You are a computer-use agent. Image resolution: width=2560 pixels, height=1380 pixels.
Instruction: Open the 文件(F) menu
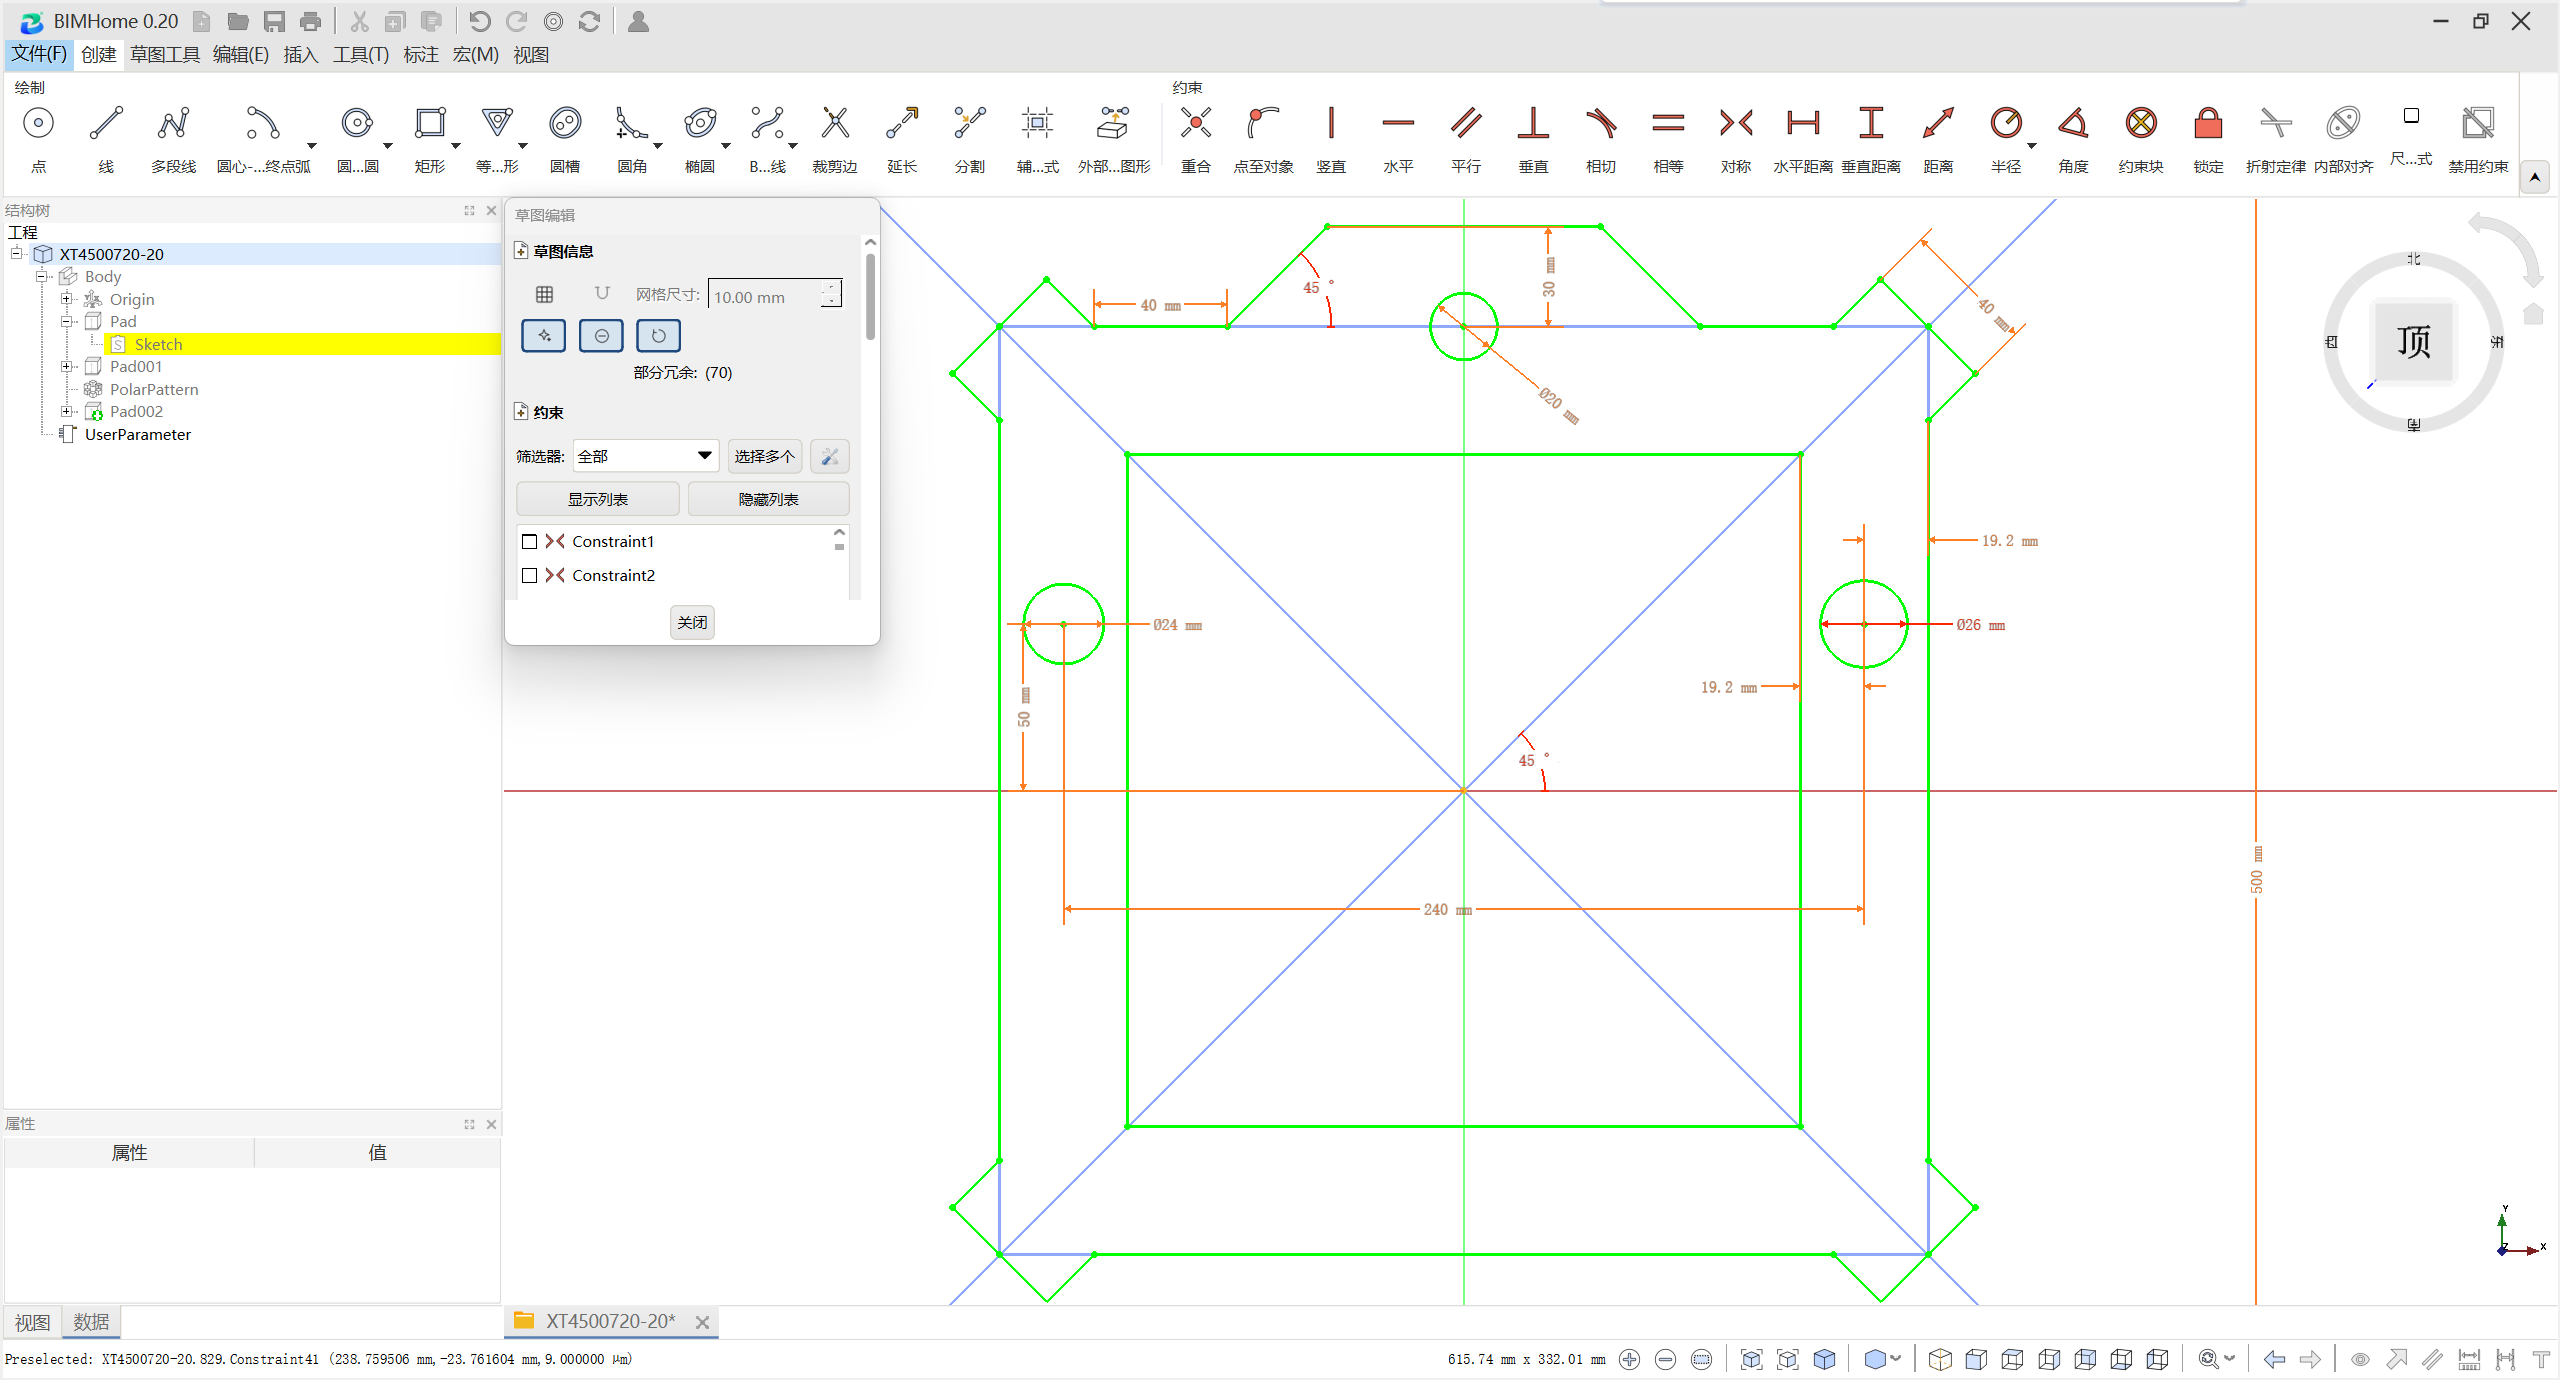(x=39, y=54)
